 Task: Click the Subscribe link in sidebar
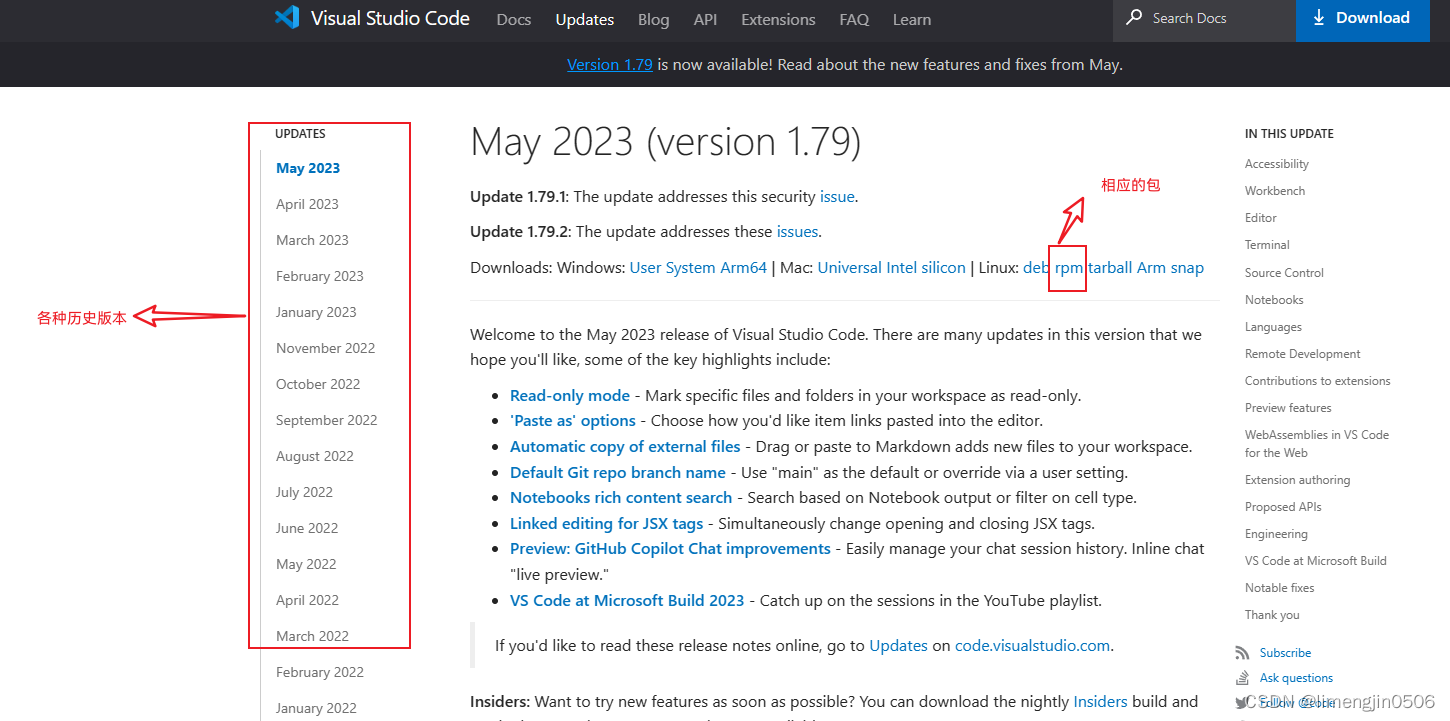point(1285,653)
